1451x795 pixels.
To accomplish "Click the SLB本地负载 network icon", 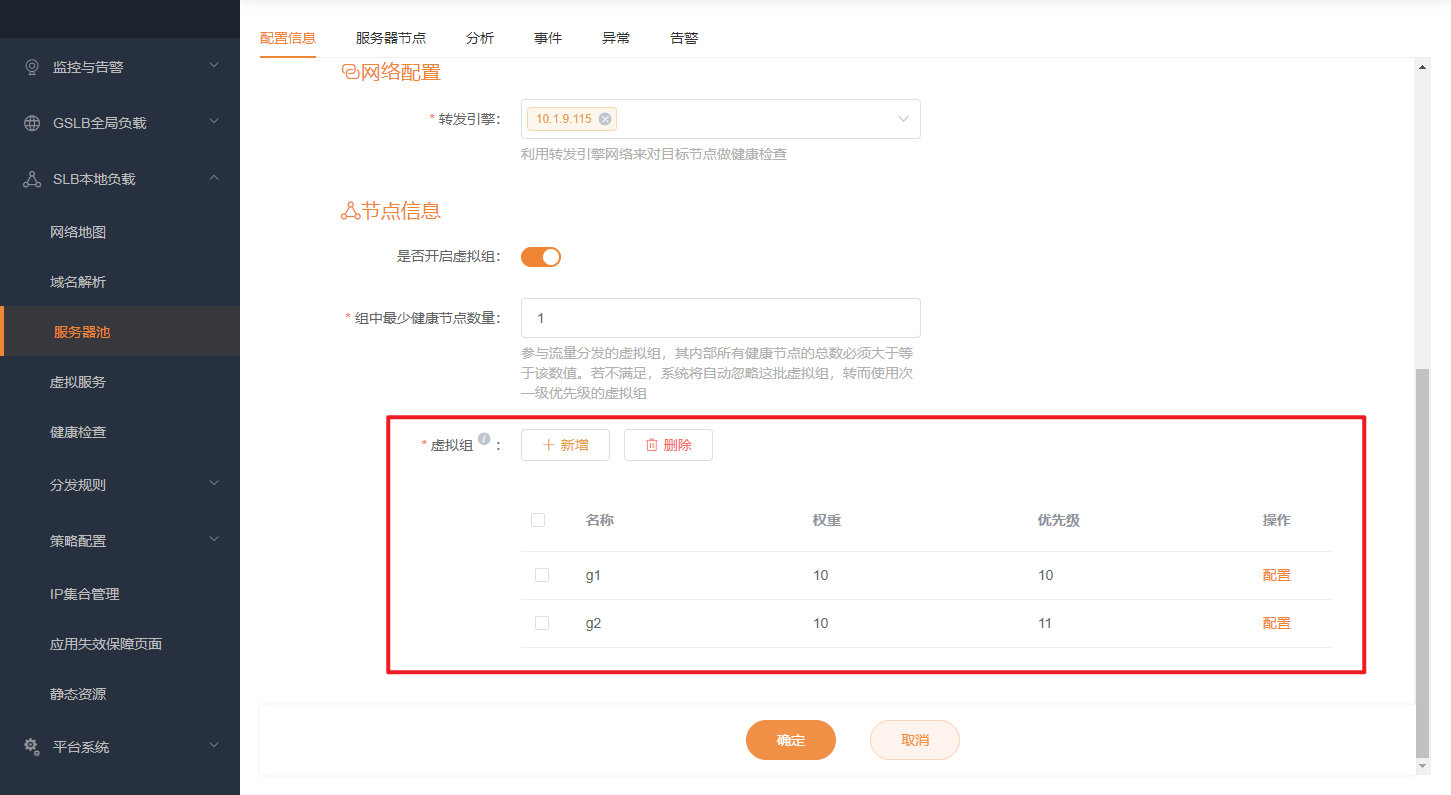I will (32, 179).
